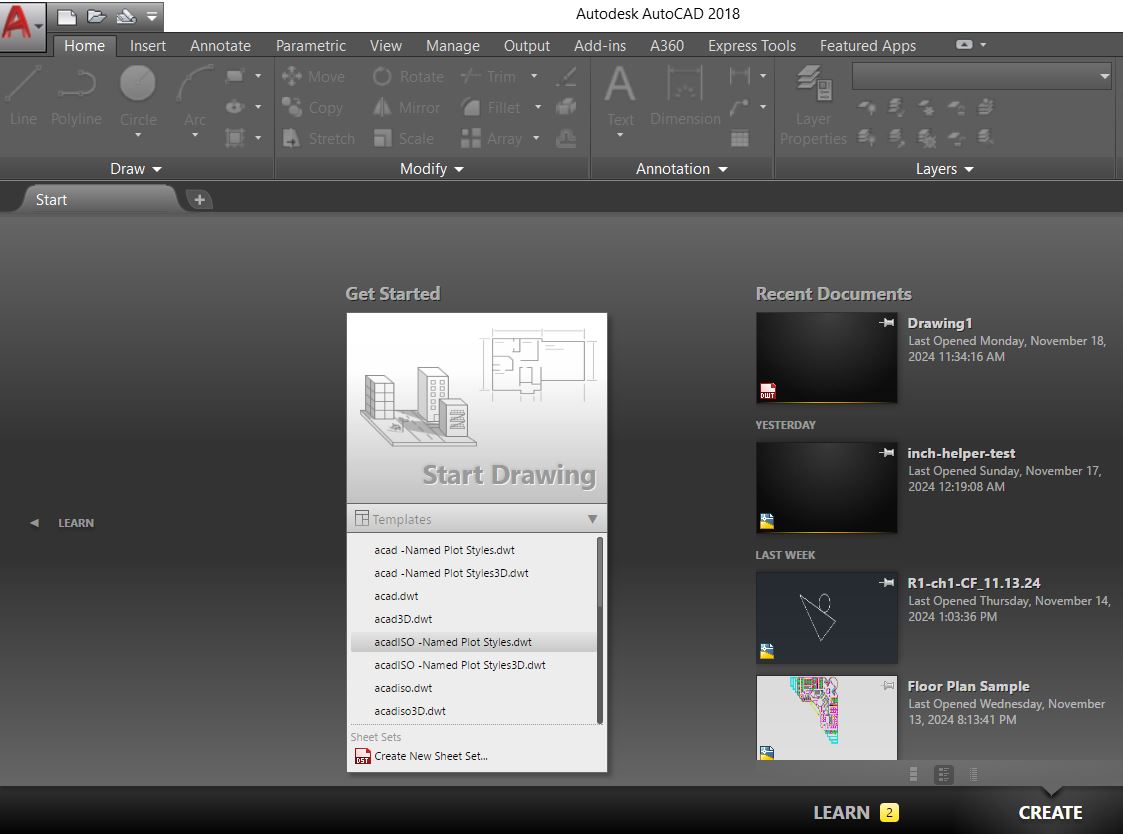Screen dimensions: 1123x834
Task: Open the LEARN section link
Action: 75,522
